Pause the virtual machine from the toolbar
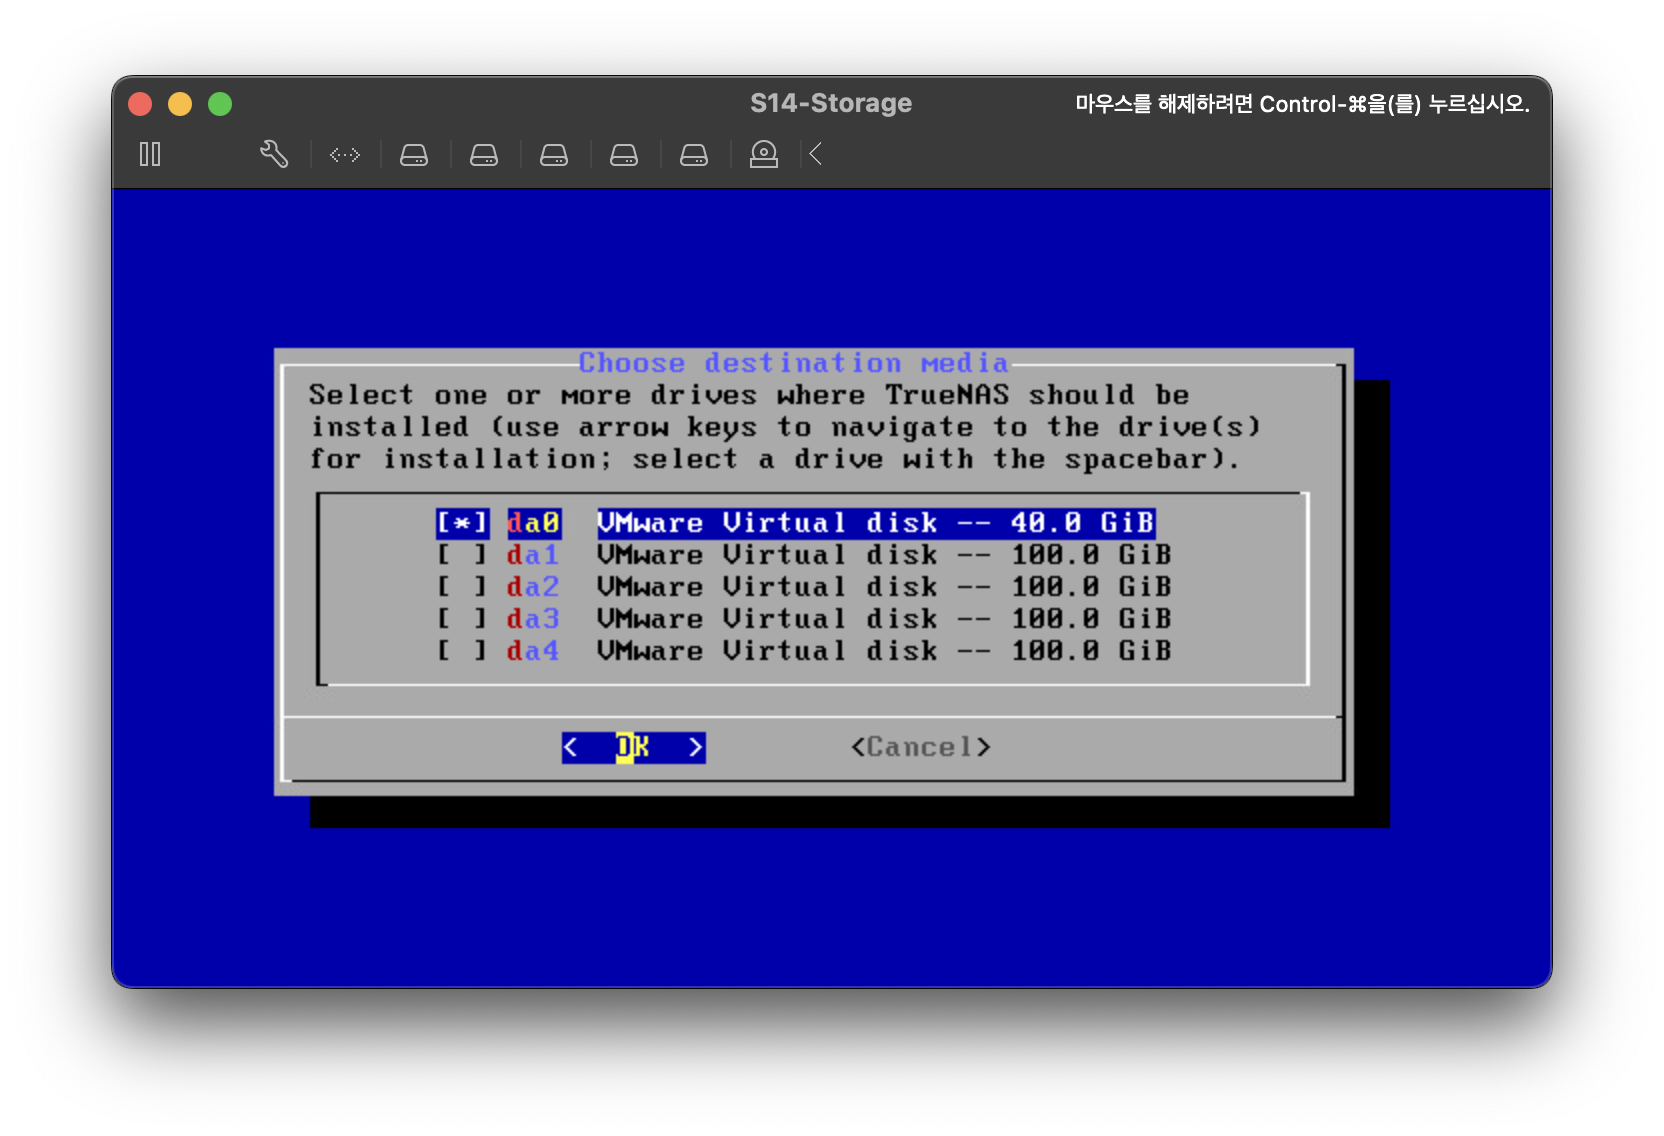Image resolution: width=1664 pixels, height=1136 pixels. (x=150, y=154)
